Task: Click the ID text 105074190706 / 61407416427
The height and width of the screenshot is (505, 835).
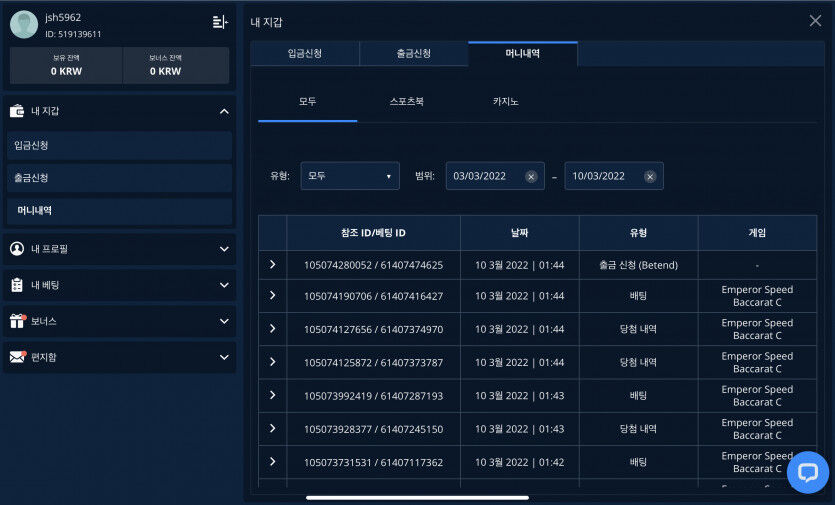Action: tap(373, 296)
